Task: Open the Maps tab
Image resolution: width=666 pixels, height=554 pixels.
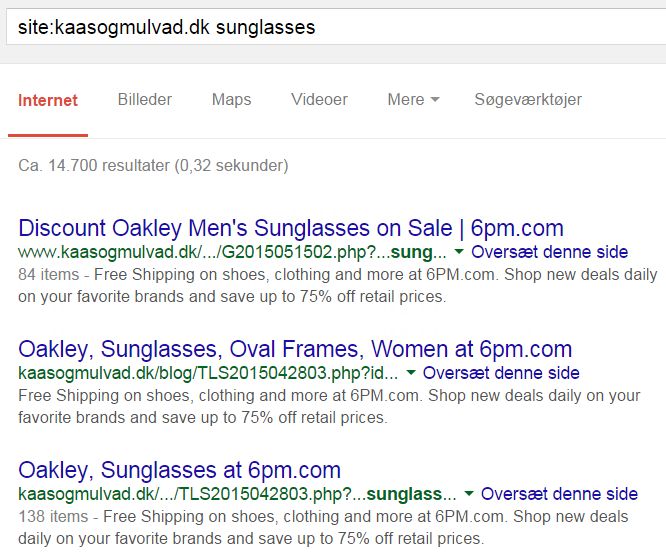Action: click(x=231, y=100)
